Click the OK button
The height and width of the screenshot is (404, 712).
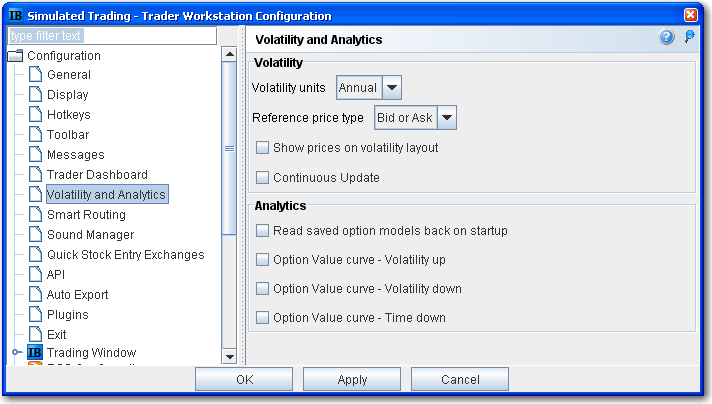(x=244, y=379)
